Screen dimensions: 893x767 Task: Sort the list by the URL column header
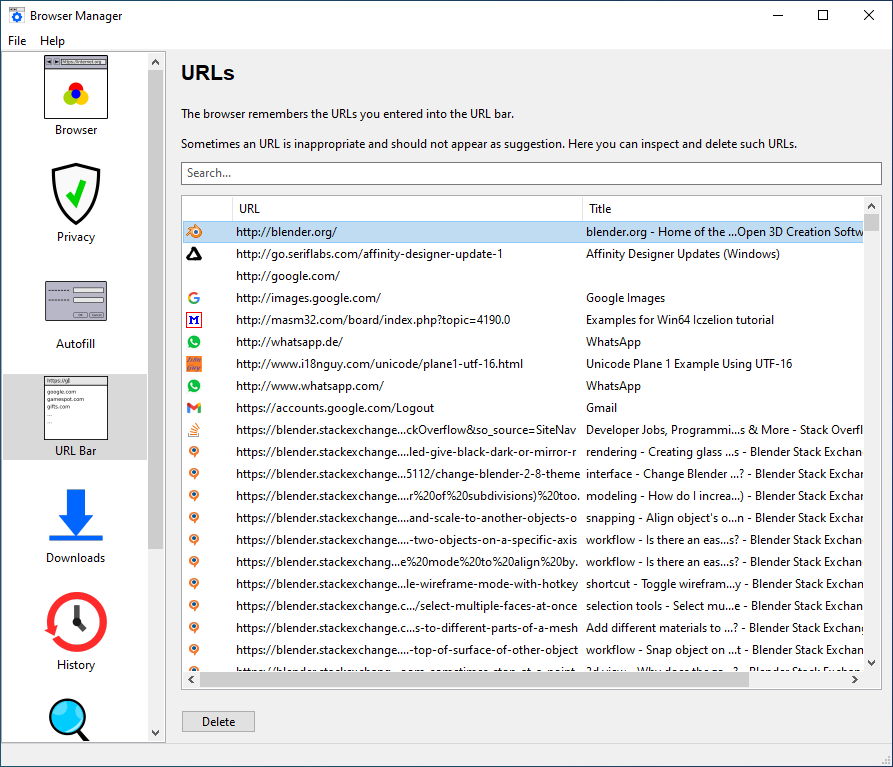[407, 209]
